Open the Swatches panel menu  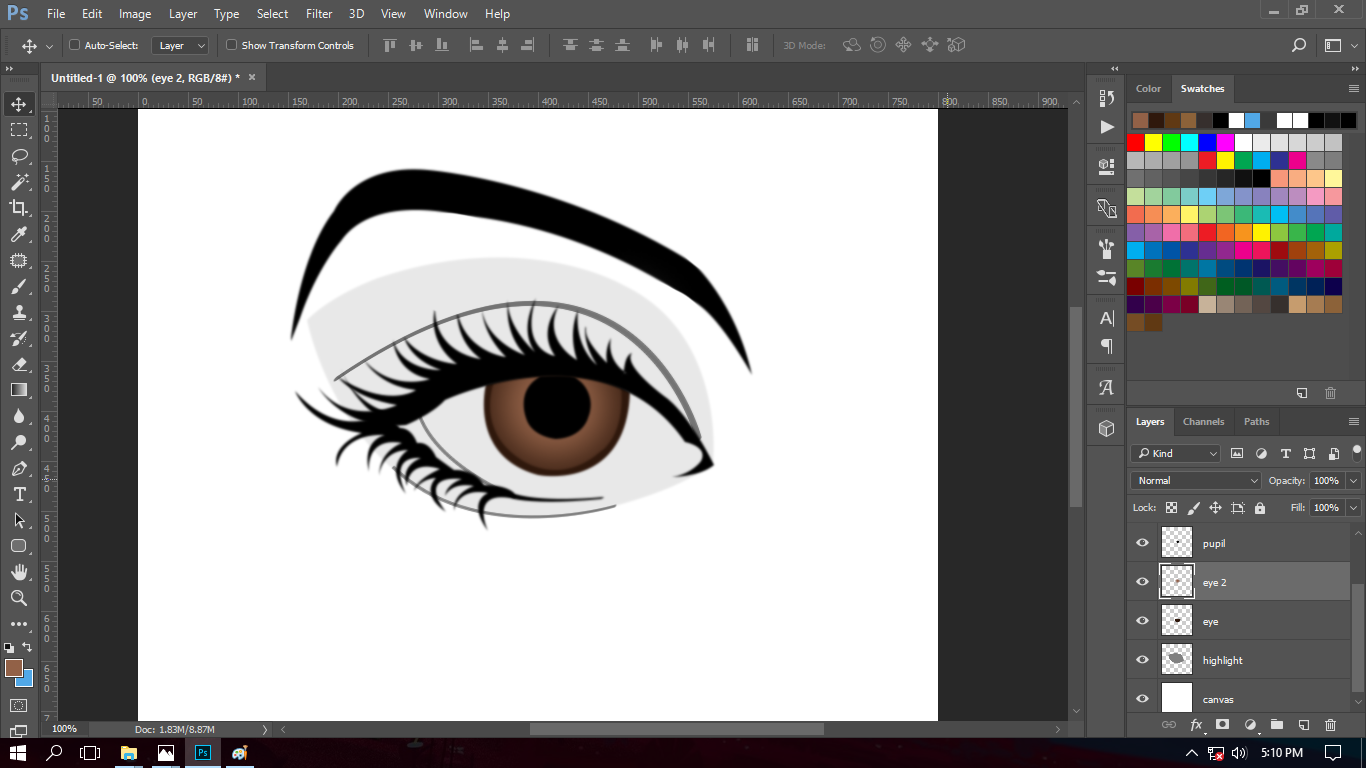(x=1353, y=89)
